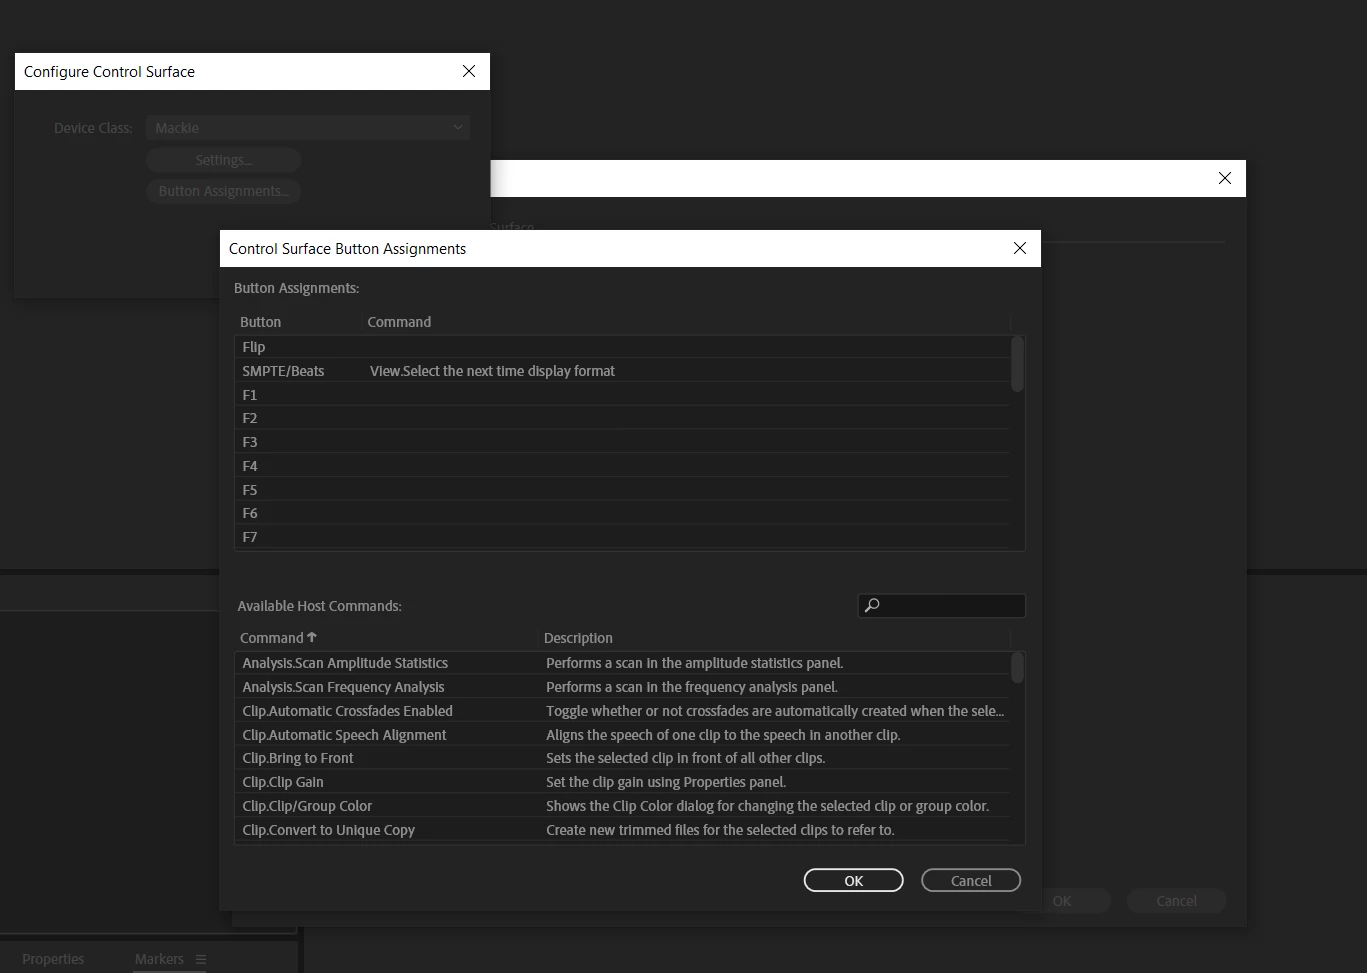Click description 'Sets the selected clip in front...'
The height and width of the screenshot is (973, 1367).
(x=686, y=758)
